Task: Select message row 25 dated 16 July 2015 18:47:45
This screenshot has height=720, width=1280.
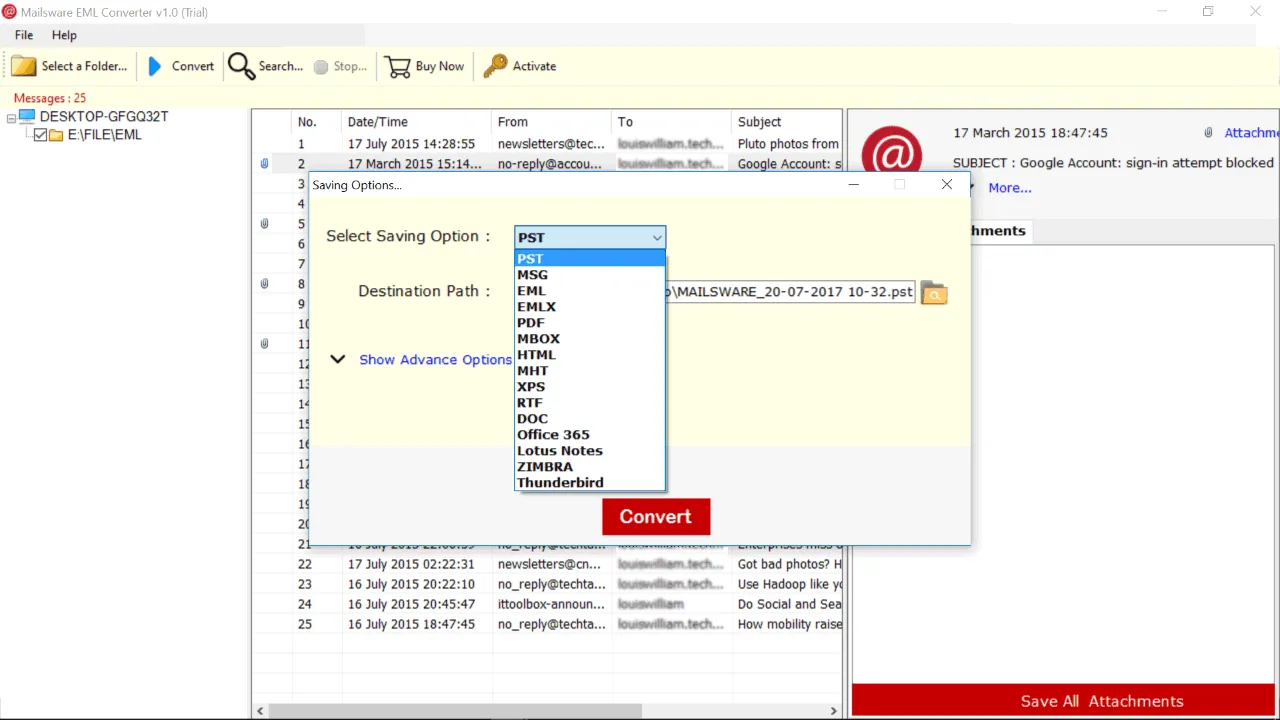Action: coord(547,624)
